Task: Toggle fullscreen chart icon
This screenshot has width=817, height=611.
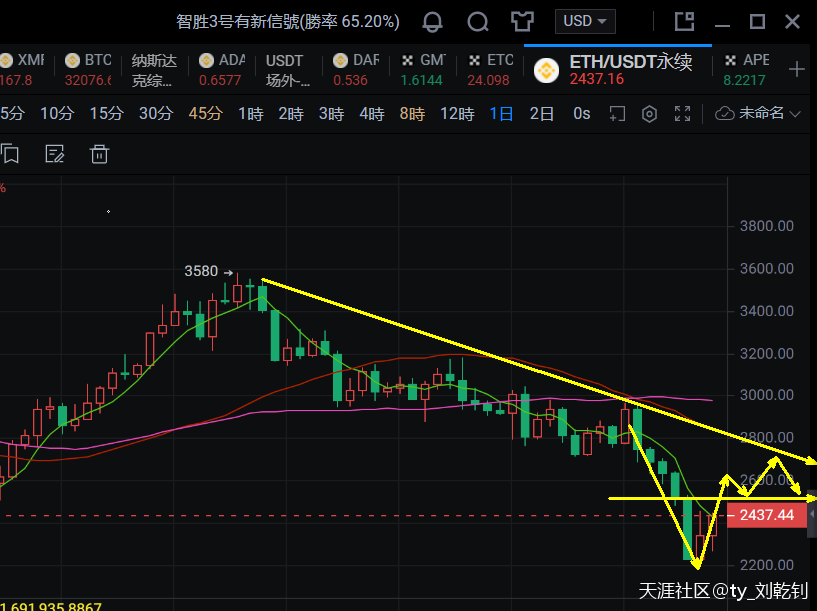Action: [x=683, y=114]
